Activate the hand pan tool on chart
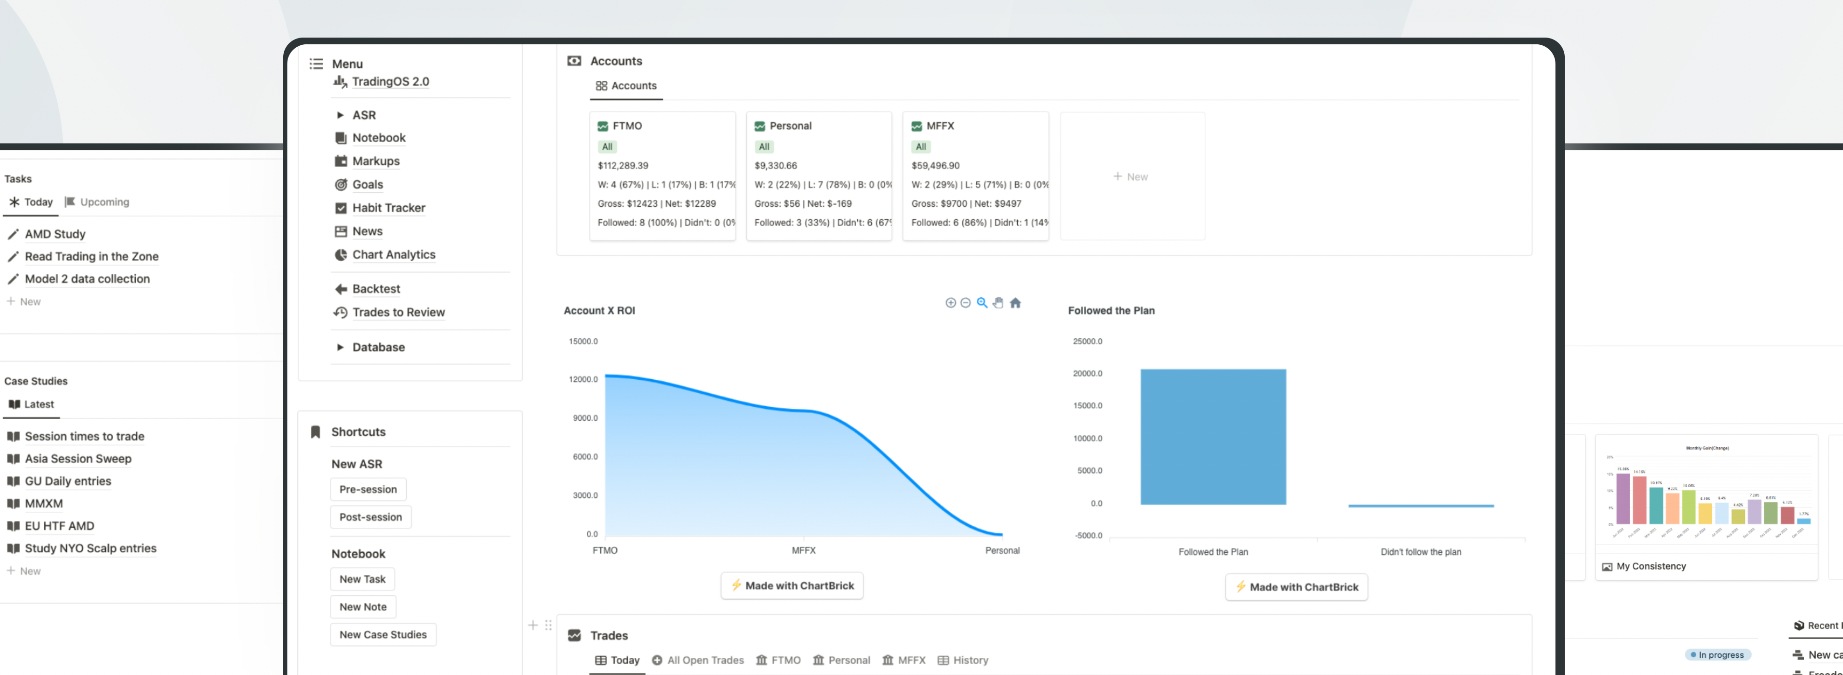The height and width of the screenshot is (675, 1843). 998,303
